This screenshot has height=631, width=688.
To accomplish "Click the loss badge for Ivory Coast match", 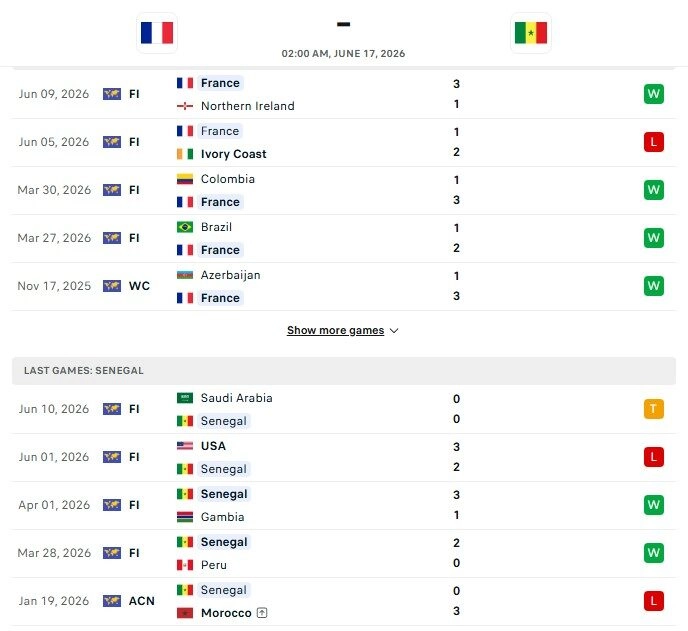I will coord(653,142).
